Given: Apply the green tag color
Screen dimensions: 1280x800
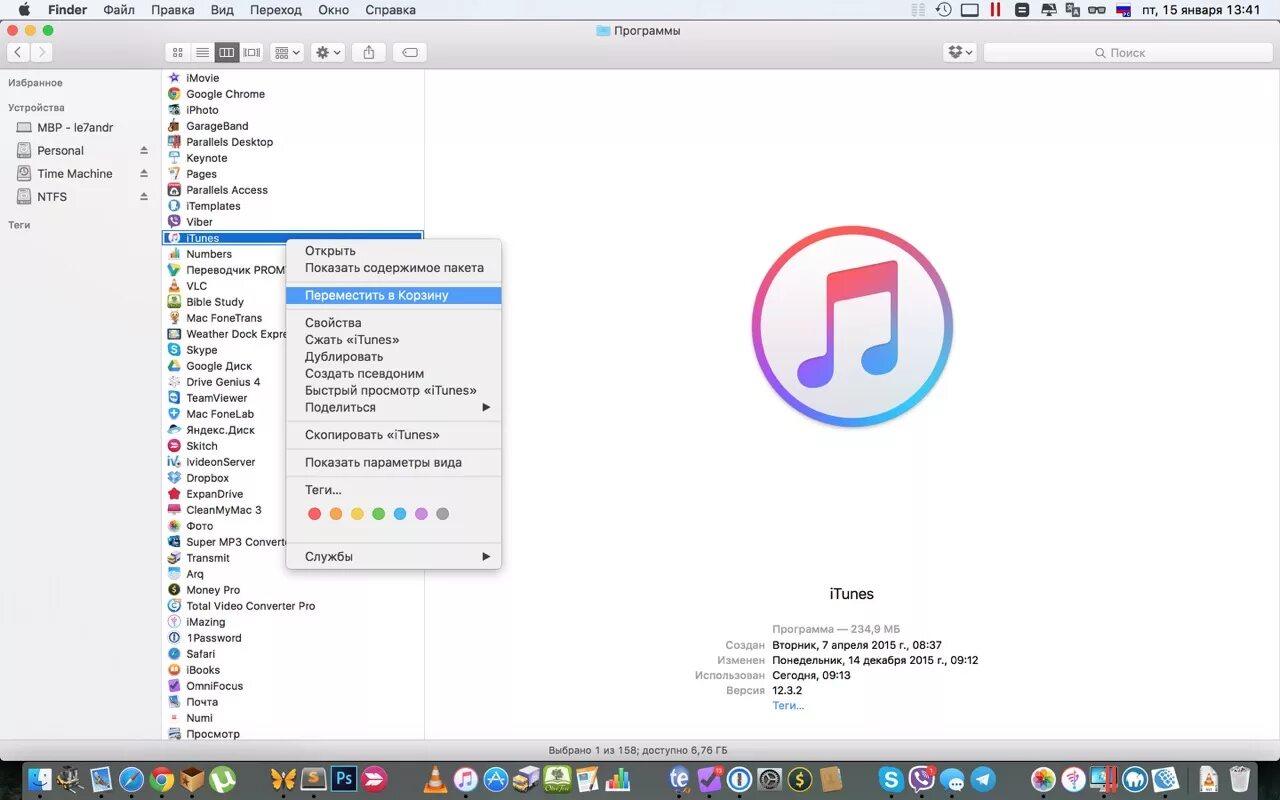Looking at the screenshot, I should click(378, 514).
